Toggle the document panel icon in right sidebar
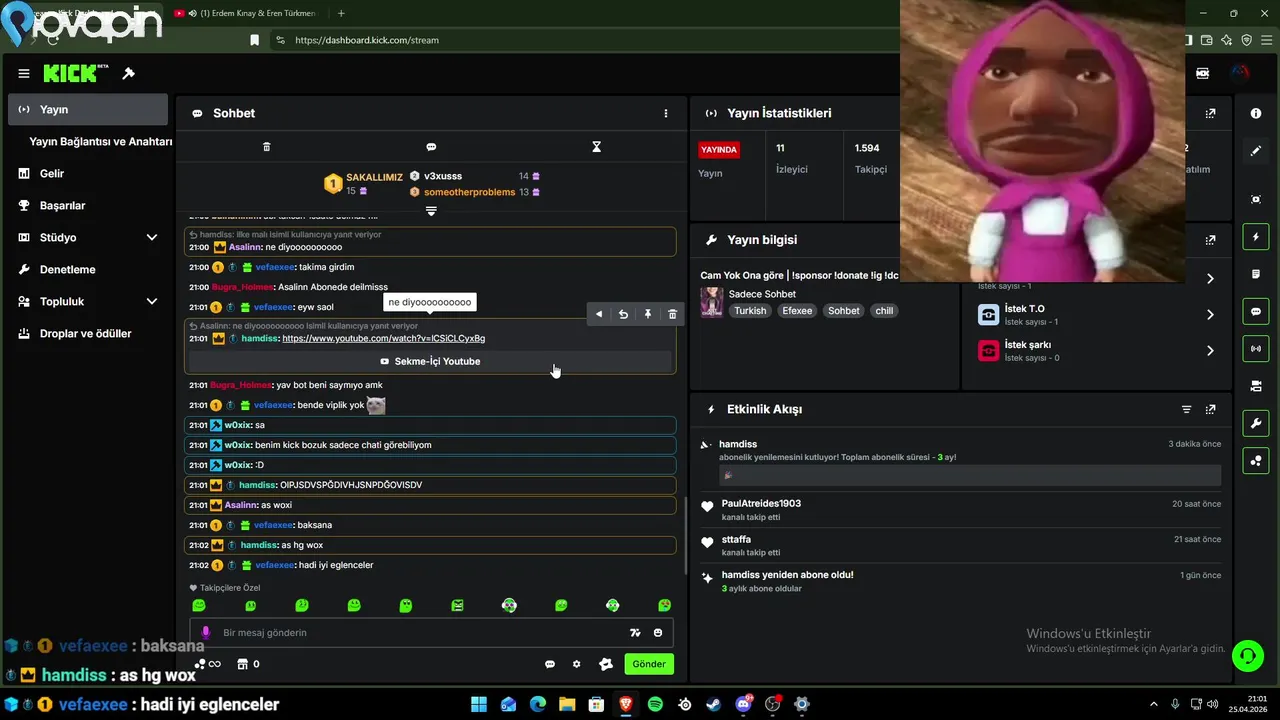The height and width of the screenshot is (720, 1280). [x=1256, y=274]
